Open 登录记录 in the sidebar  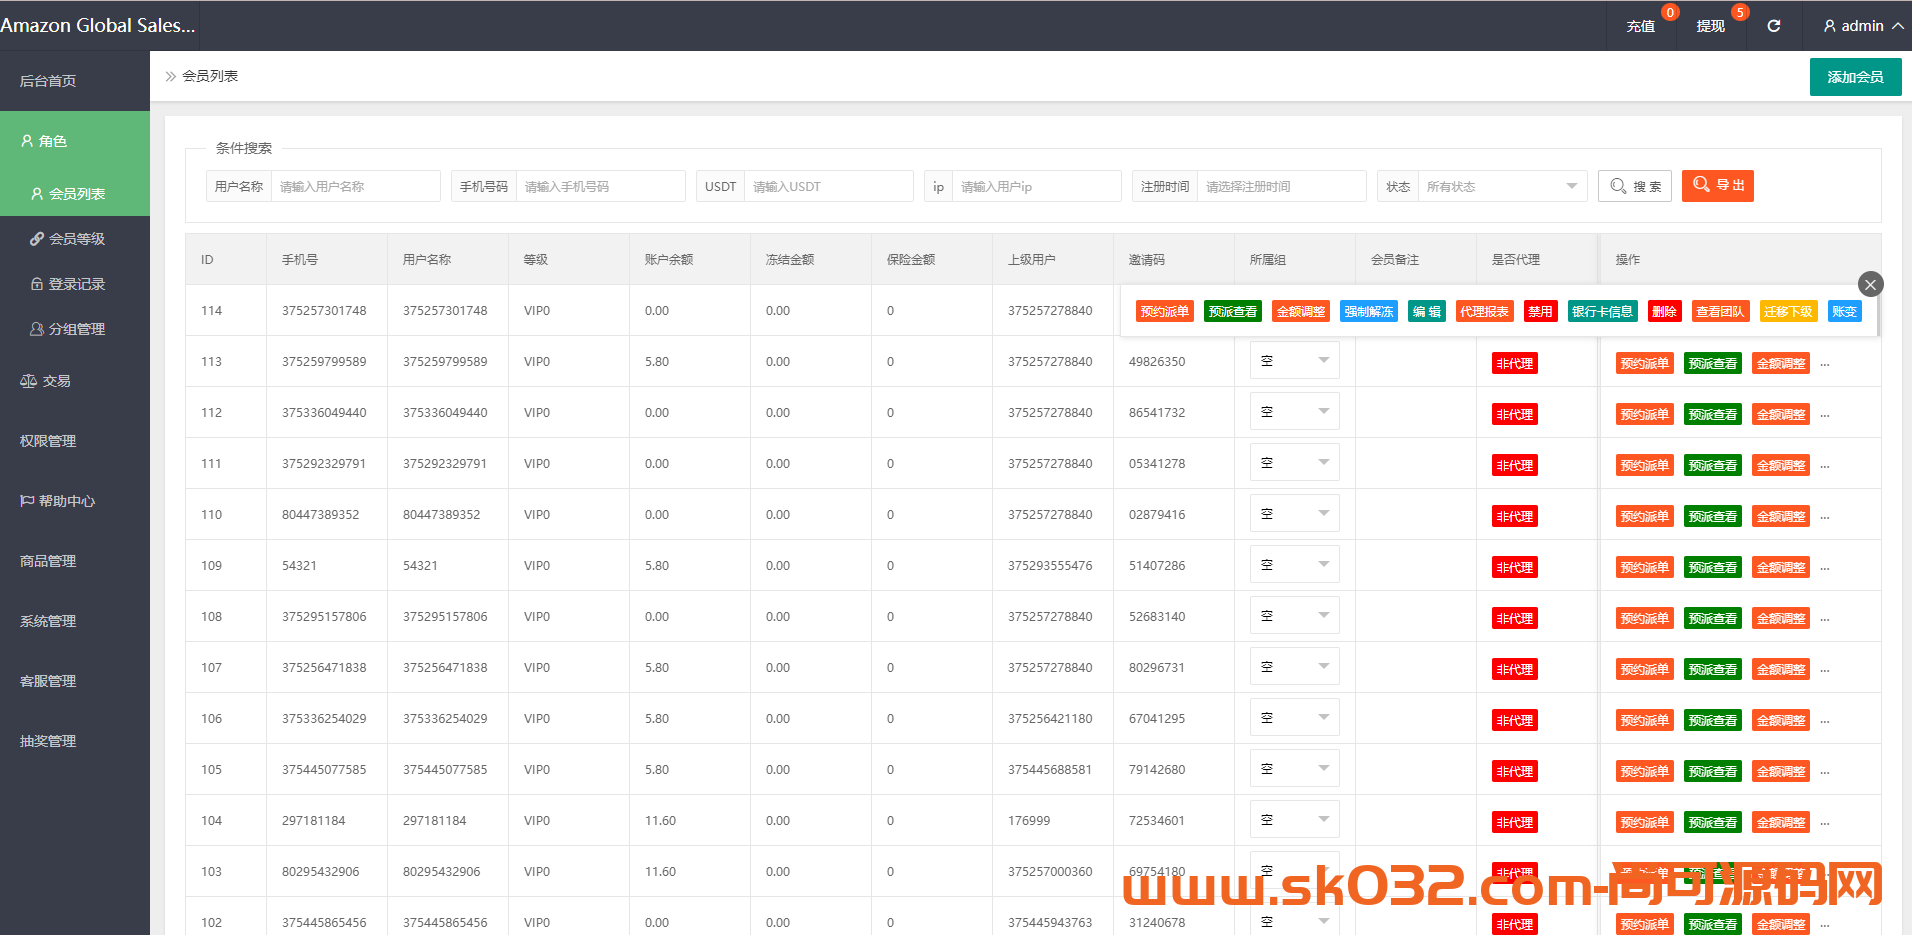[x=75, y=284]
